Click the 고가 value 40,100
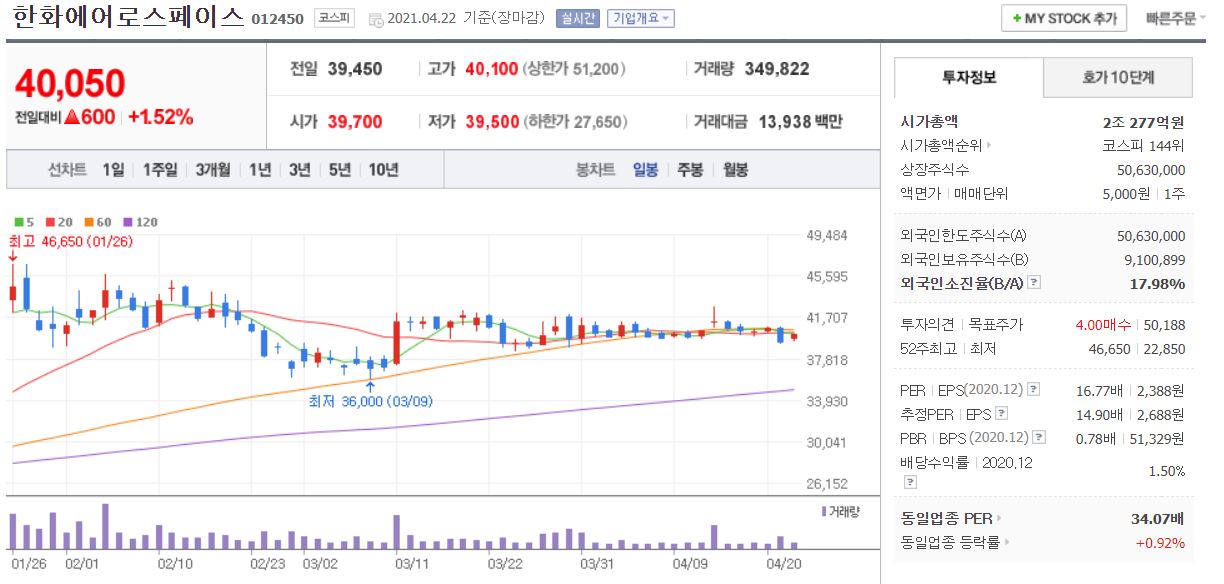 coord(492,69)
